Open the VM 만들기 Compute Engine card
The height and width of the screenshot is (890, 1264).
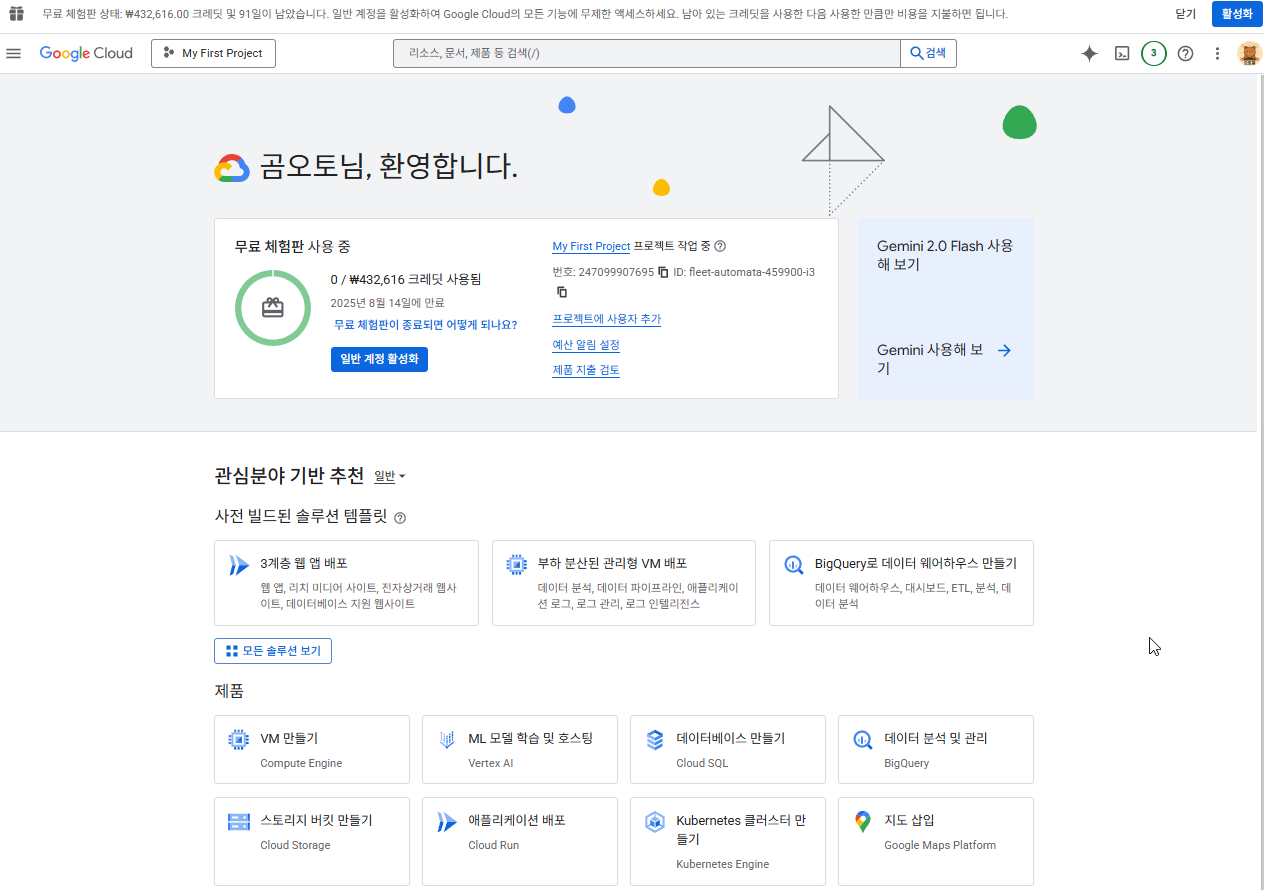pyautogui.click(x=312, y=749)
